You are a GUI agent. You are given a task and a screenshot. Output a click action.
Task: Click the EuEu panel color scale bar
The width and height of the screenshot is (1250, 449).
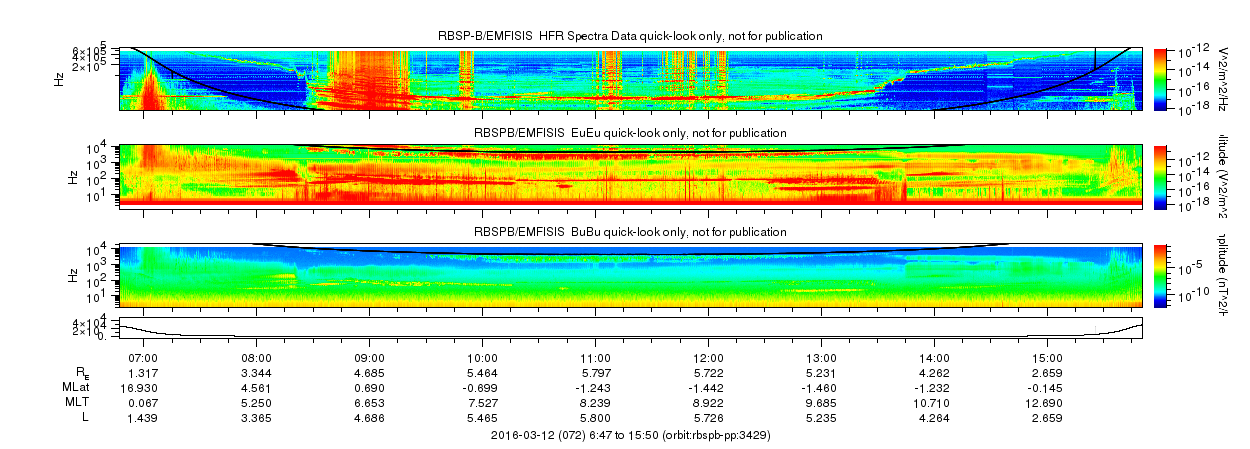(x=1160, y=175)
